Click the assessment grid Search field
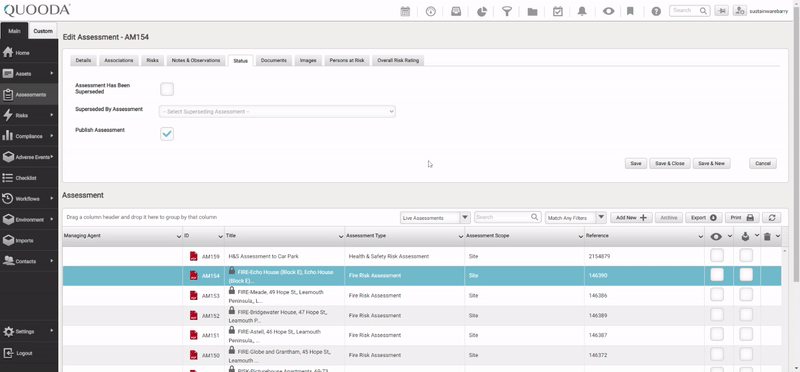The width and height of the screenshot is (800, 372). point(507,217)
